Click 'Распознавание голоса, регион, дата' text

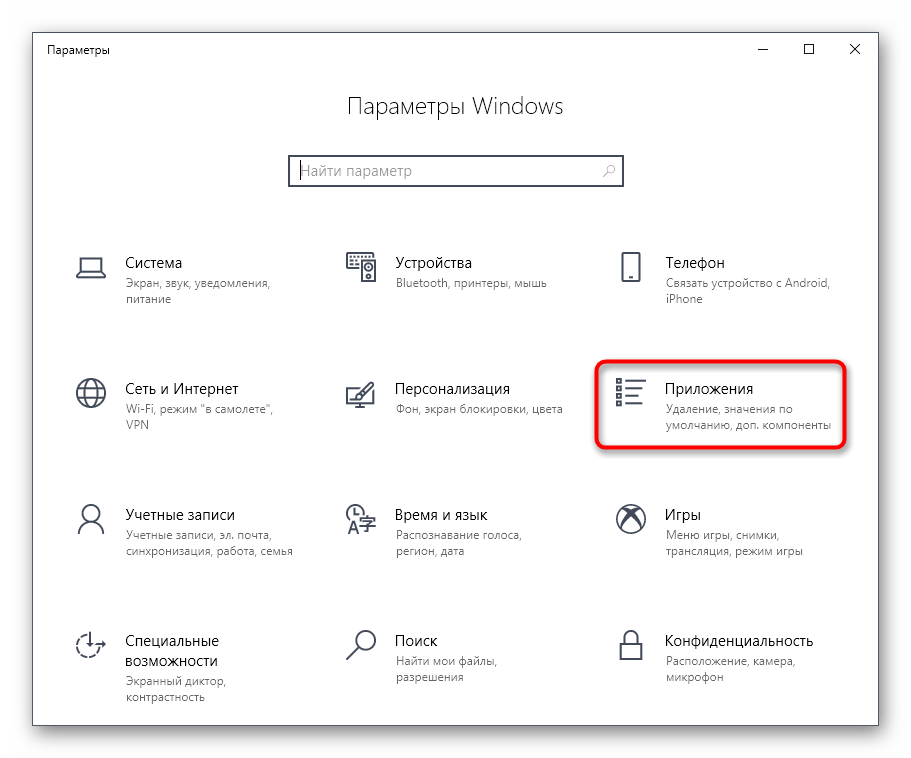tap(459, 543)
